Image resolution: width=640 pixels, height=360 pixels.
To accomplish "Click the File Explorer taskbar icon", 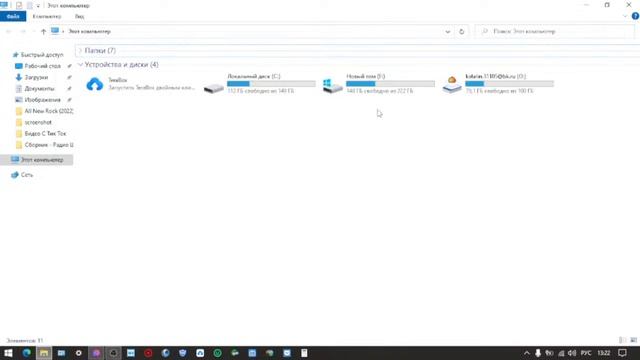I will pos(44,353).
